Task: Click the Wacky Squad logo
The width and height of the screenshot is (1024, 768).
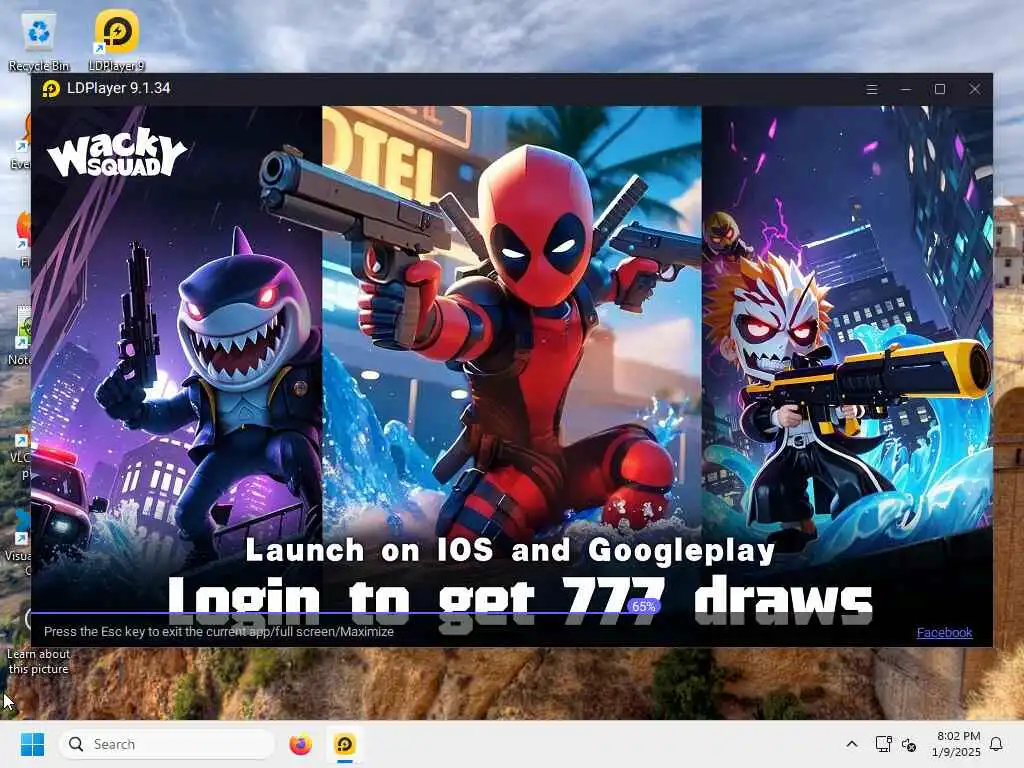Action: click(117, 153)
